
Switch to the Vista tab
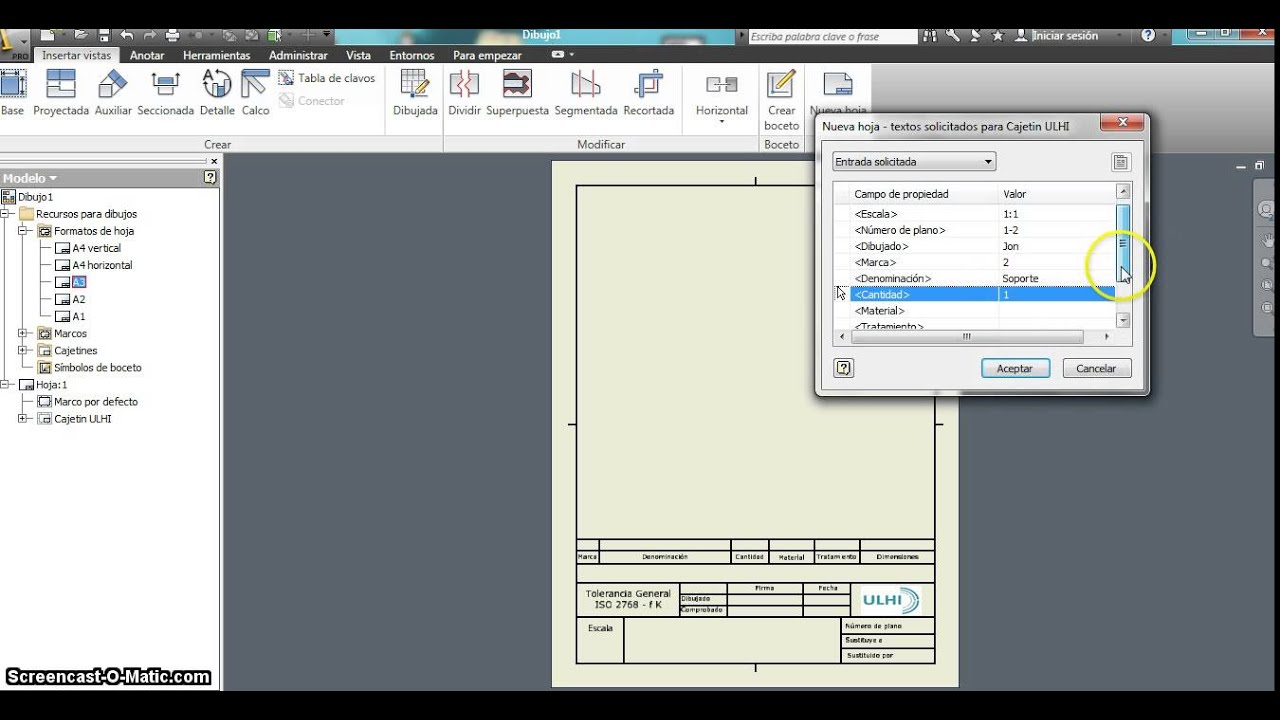358,55
